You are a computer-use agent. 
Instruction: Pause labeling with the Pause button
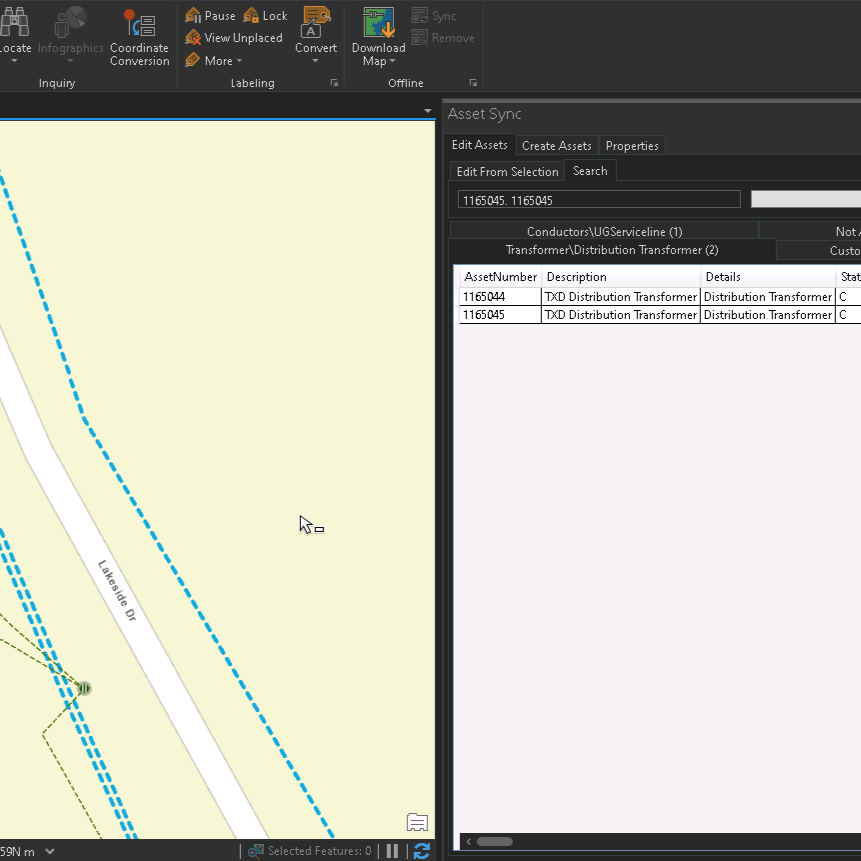(210, 16)
